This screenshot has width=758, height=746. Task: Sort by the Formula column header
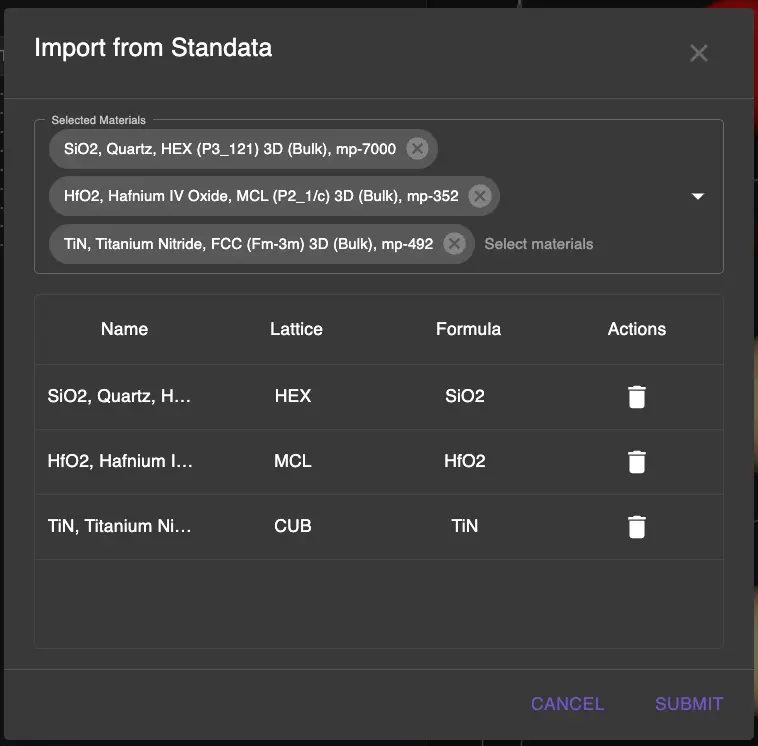pyautogui.click(x=468, y=329)
